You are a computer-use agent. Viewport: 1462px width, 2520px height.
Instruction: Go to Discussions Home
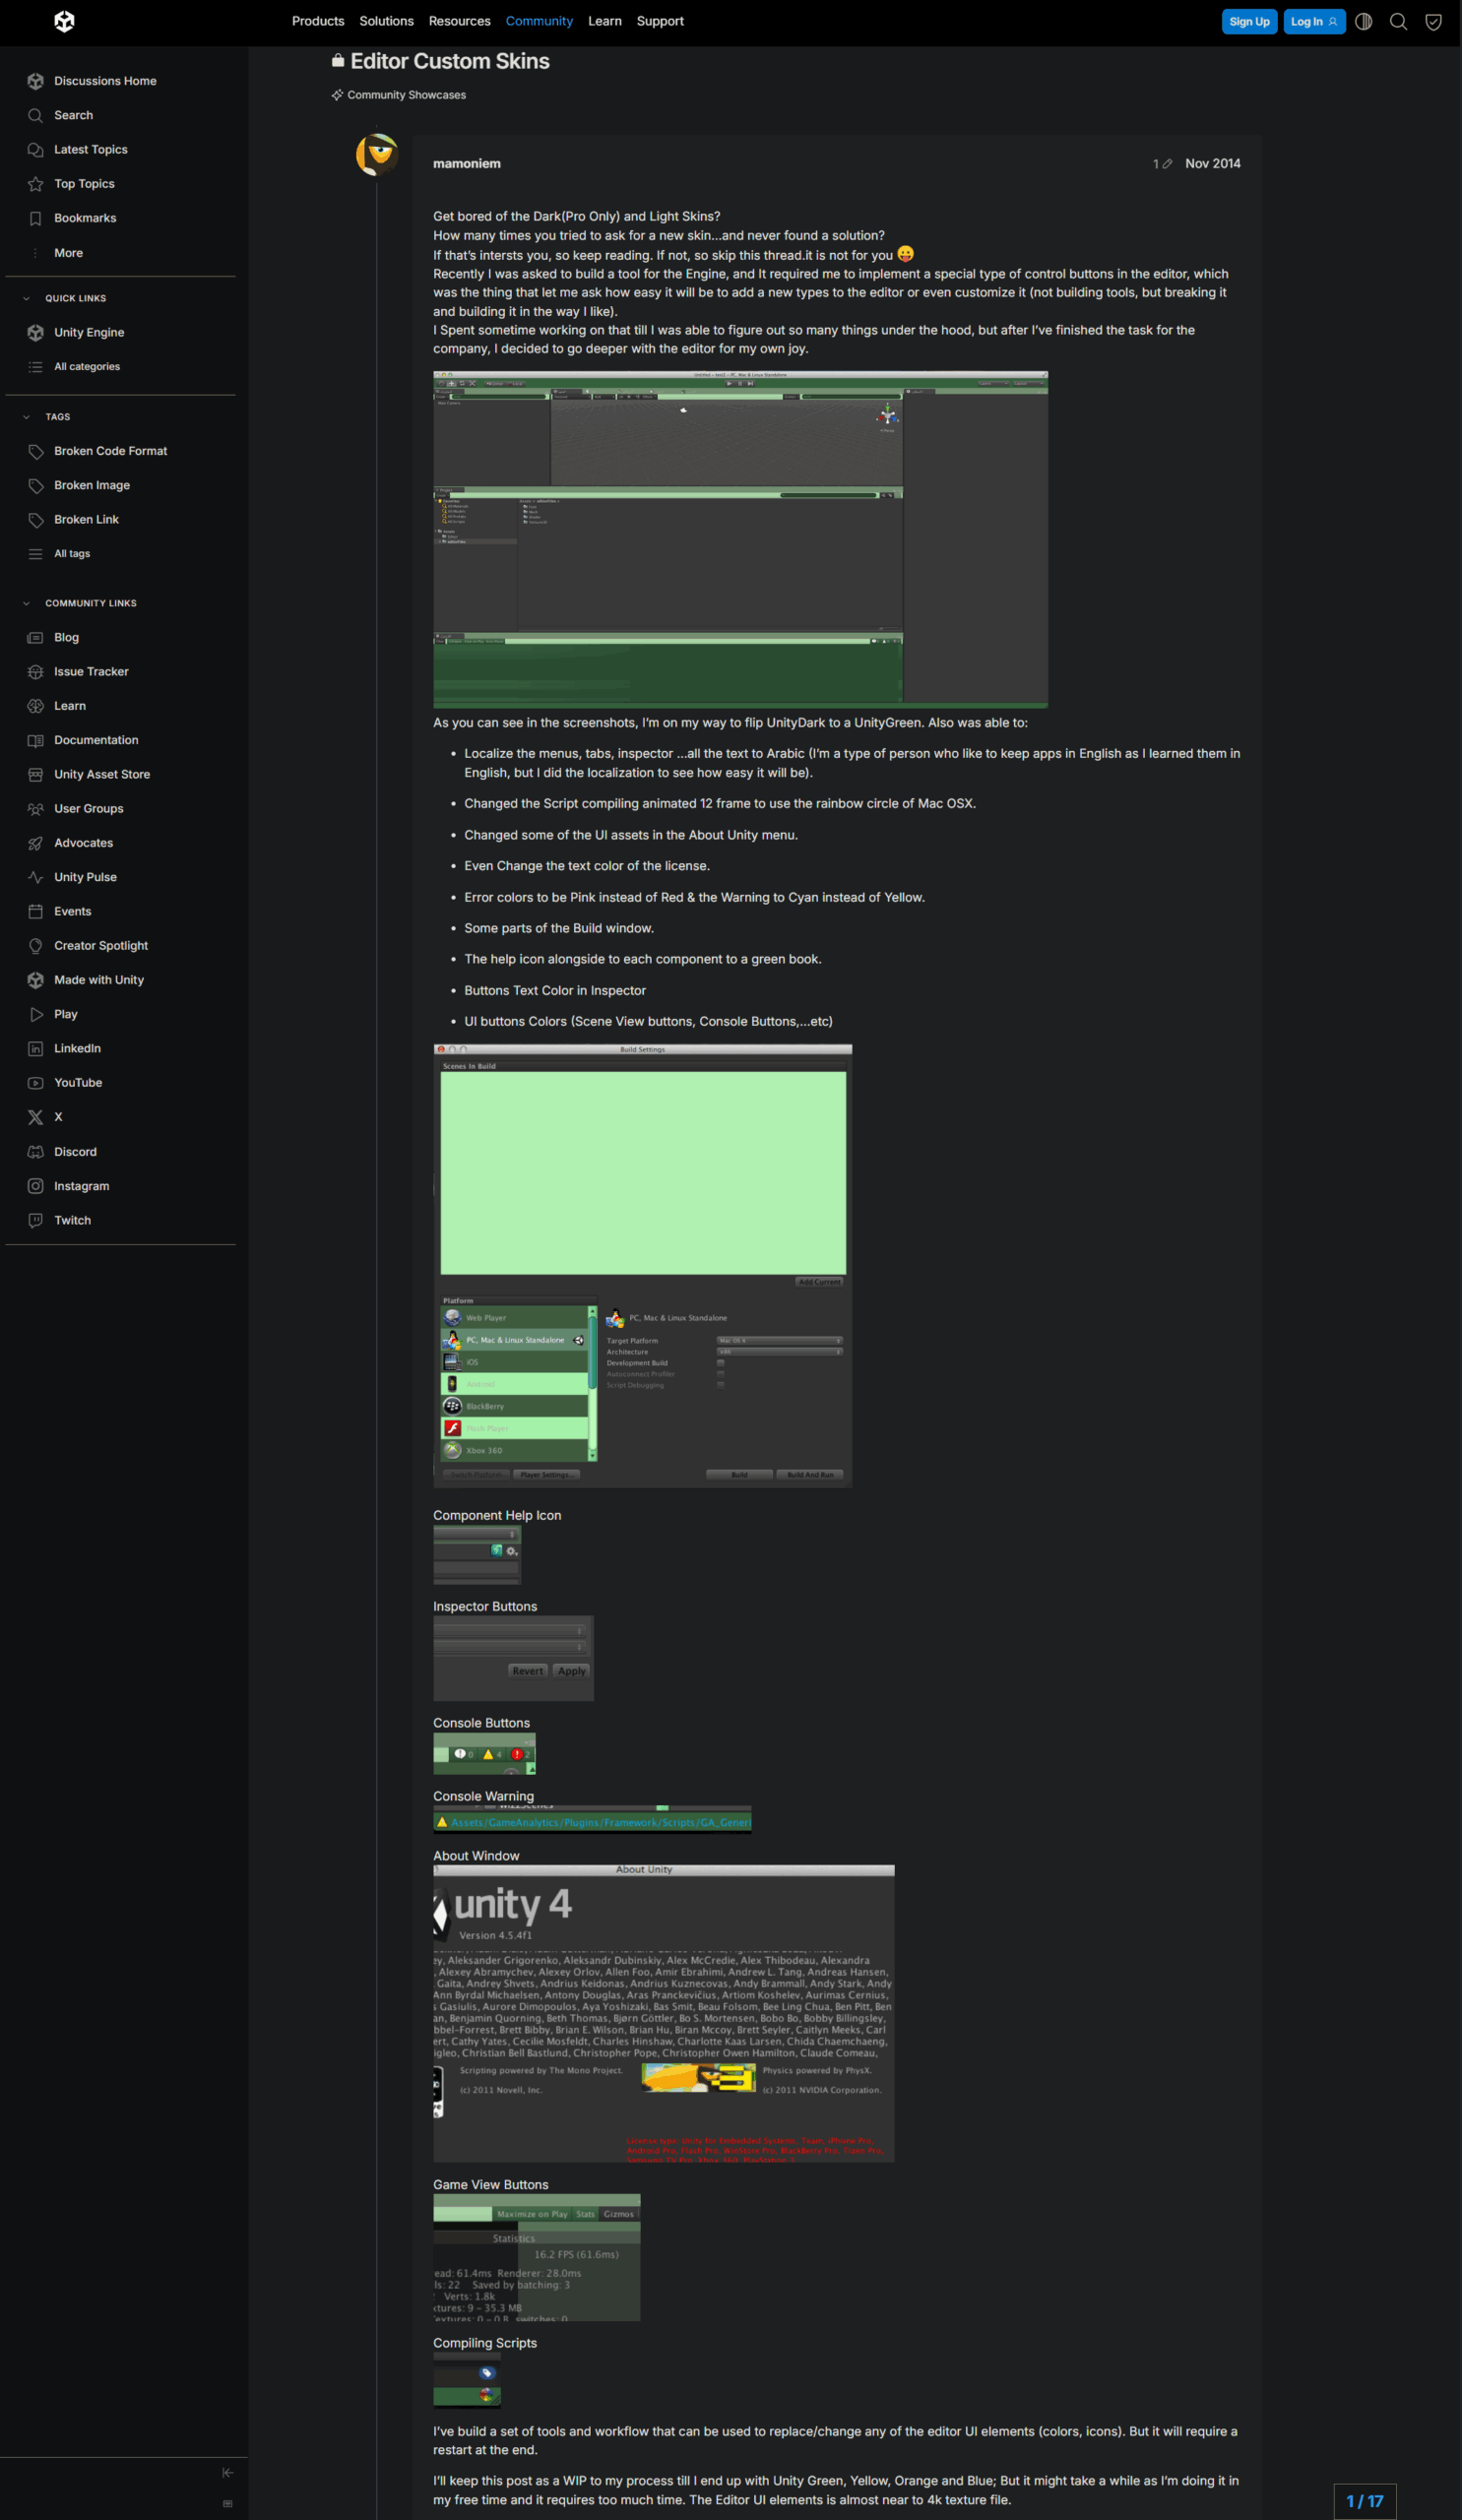click(105, 81)
